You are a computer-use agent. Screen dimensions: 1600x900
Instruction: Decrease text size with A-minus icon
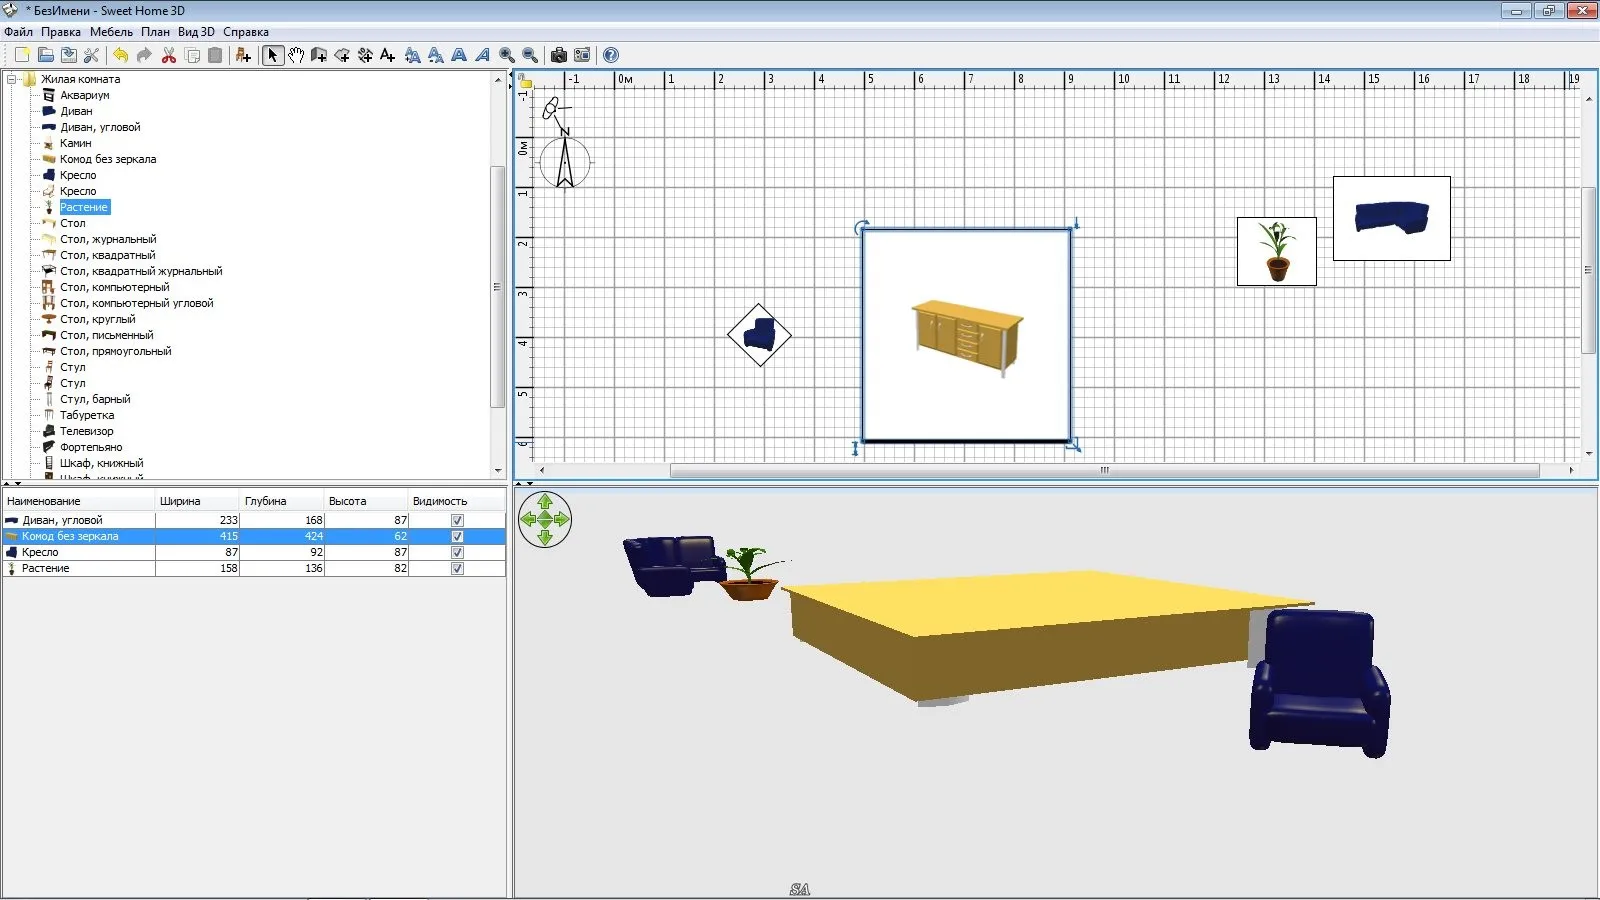436,55
